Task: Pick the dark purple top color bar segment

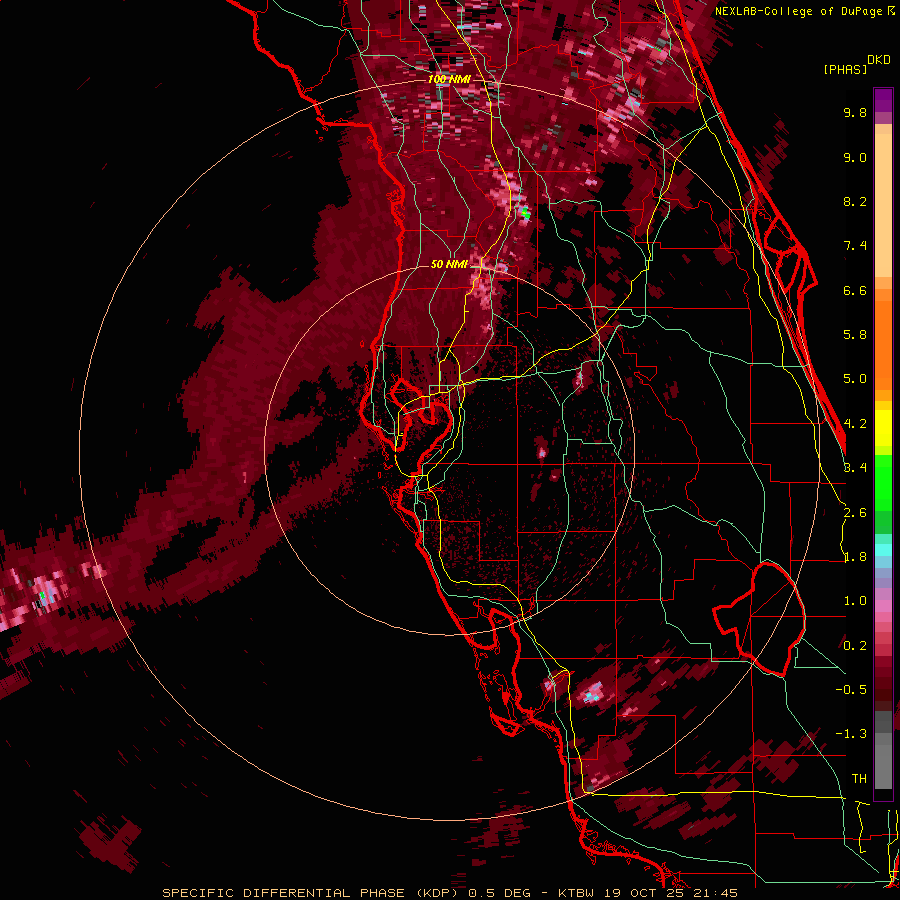Action: 883,100
